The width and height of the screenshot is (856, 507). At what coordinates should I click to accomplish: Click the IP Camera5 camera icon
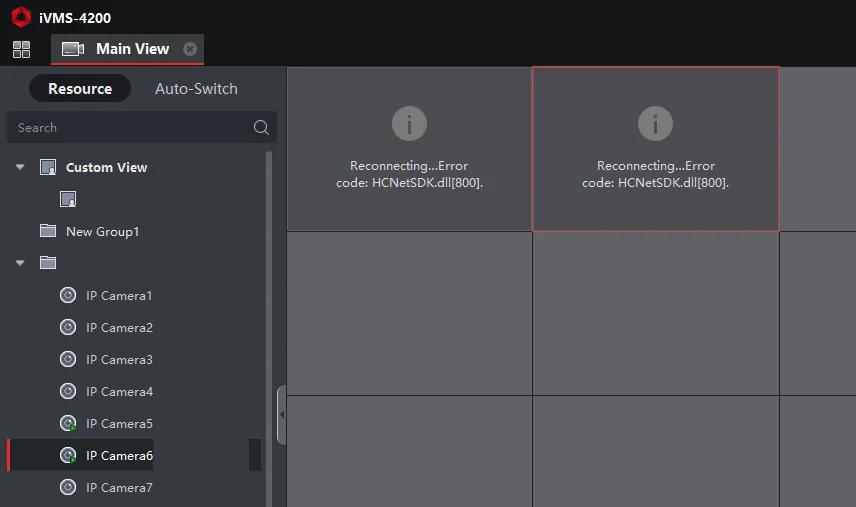click(x=68, y=423)
